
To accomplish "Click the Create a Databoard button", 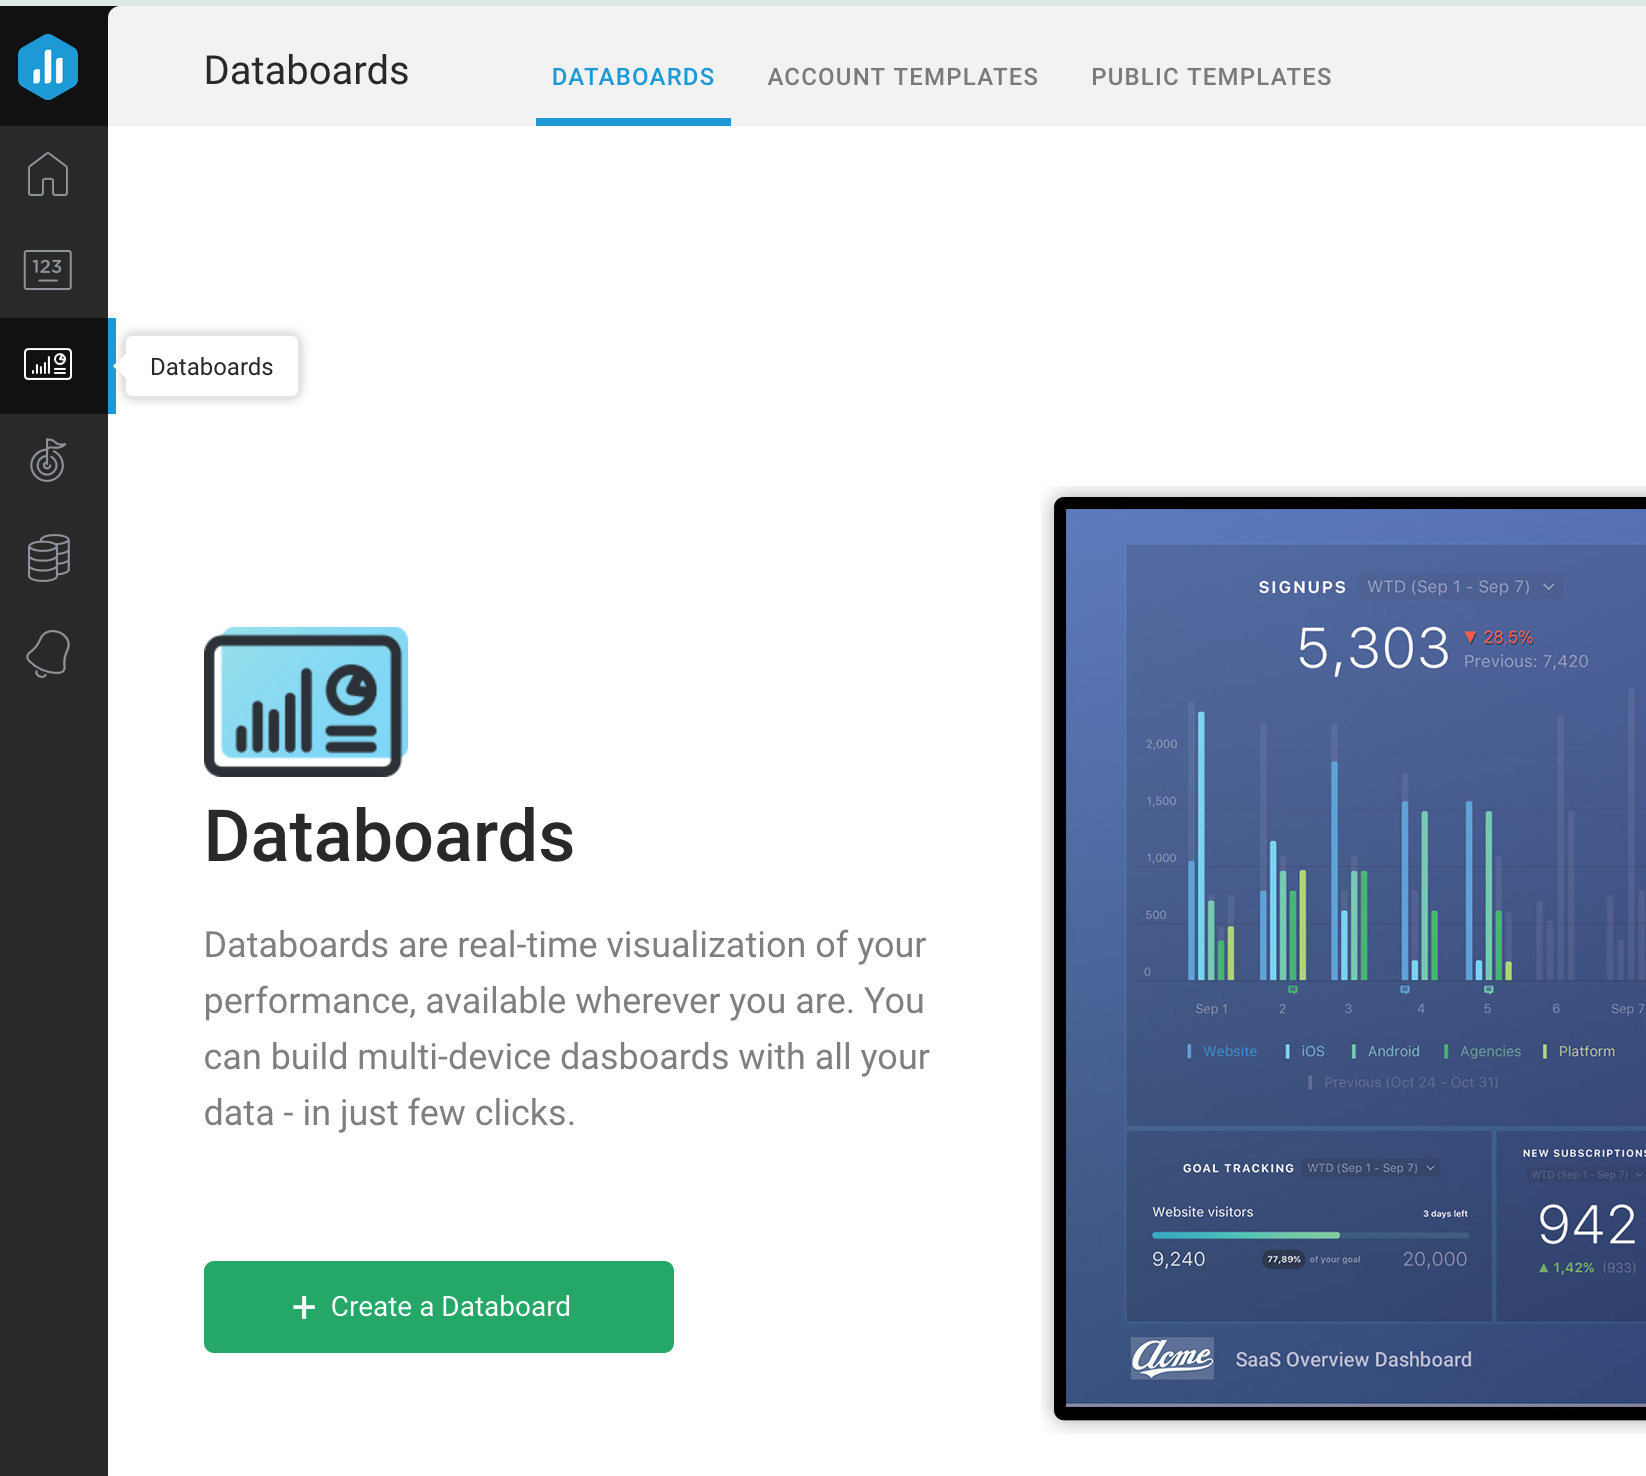I will (x=438, y=1307).
